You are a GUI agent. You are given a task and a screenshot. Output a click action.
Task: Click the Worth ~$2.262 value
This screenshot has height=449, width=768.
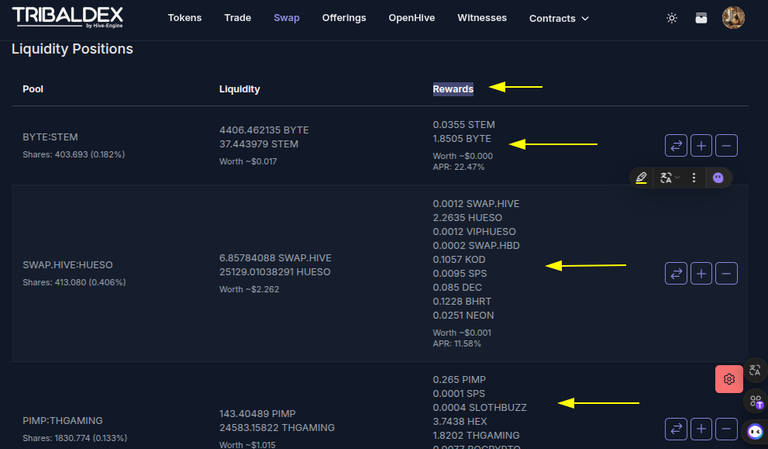(249, 289)
